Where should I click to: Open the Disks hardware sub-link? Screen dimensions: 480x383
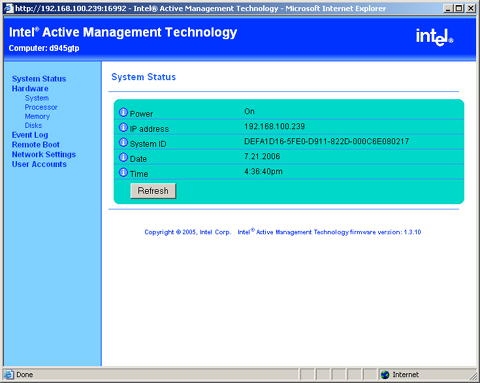(x=33, y=125)
